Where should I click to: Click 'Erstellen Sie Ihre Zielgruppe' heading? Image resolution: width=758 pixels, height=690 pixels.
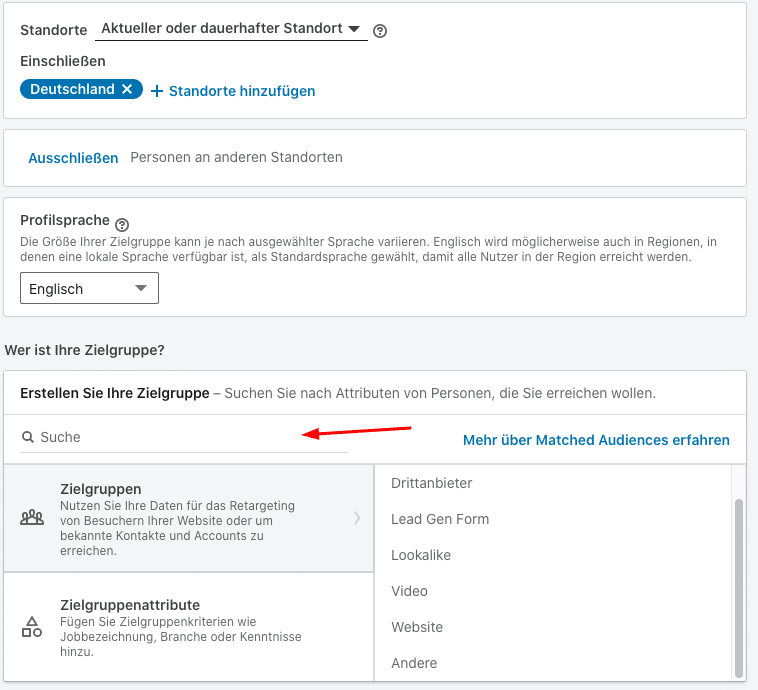point(115,393)
